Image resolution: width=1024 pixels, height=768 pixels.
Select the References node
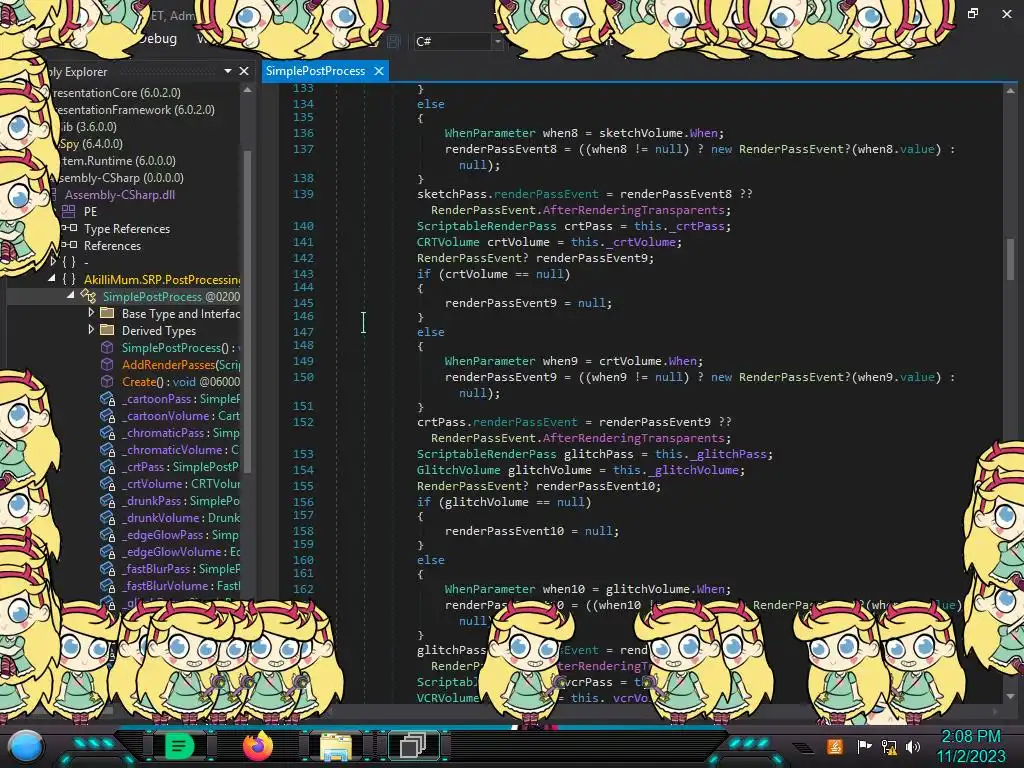[112, 246]
